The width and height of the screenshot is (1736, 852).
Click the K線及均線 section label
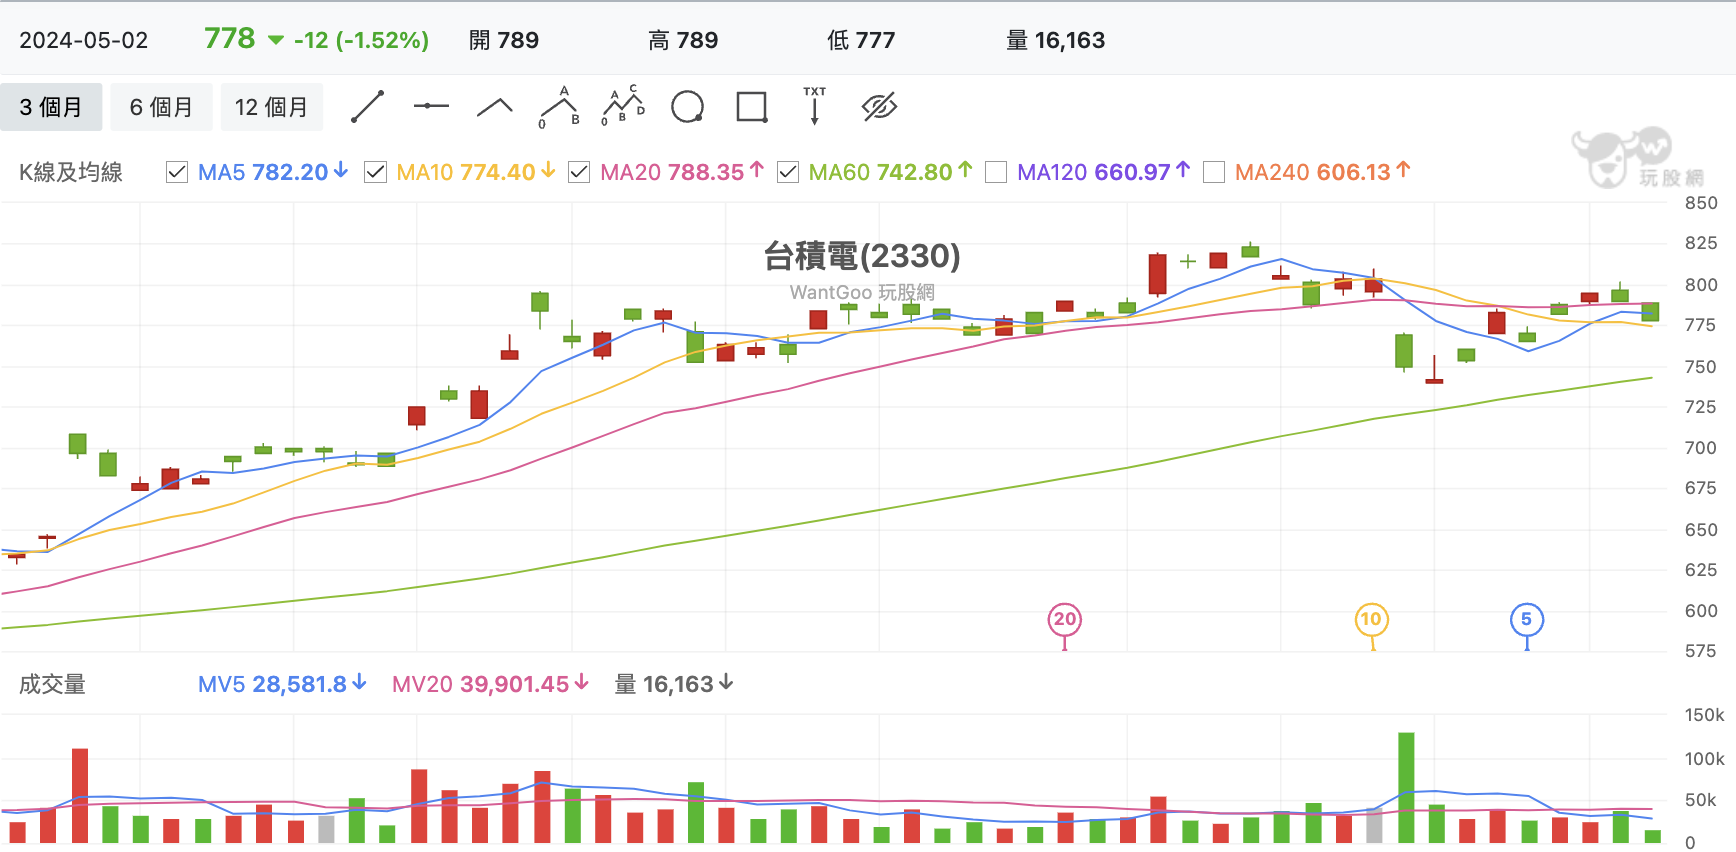(71, 172)
